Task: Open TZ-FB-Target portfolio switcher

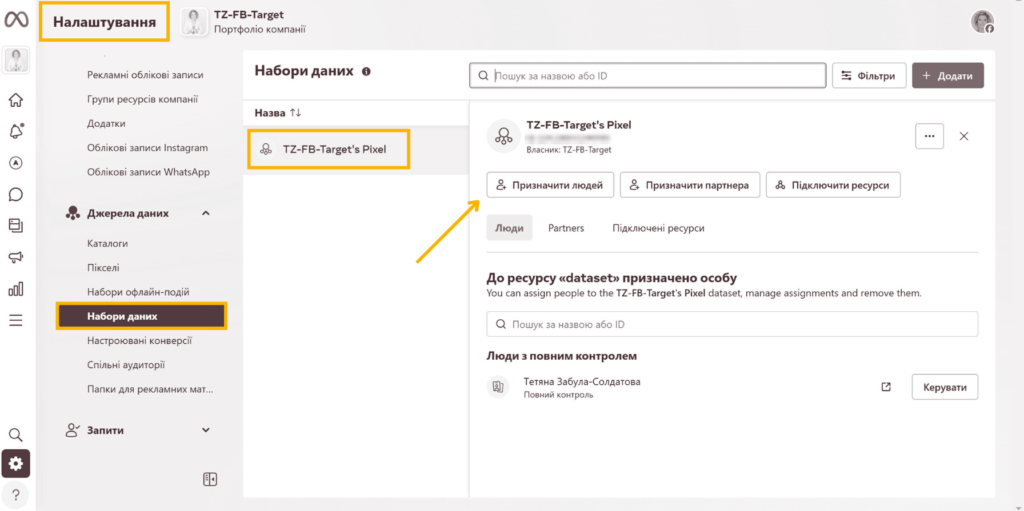Action: pos(244,22)
